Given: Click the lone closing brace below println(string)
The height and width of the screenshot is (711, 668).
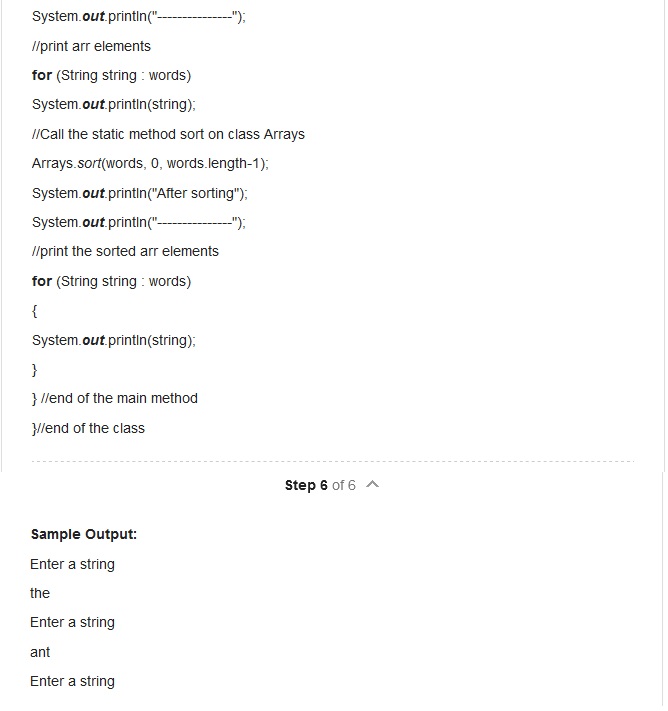Looking at the screenshot, I should tap(35, 369).
